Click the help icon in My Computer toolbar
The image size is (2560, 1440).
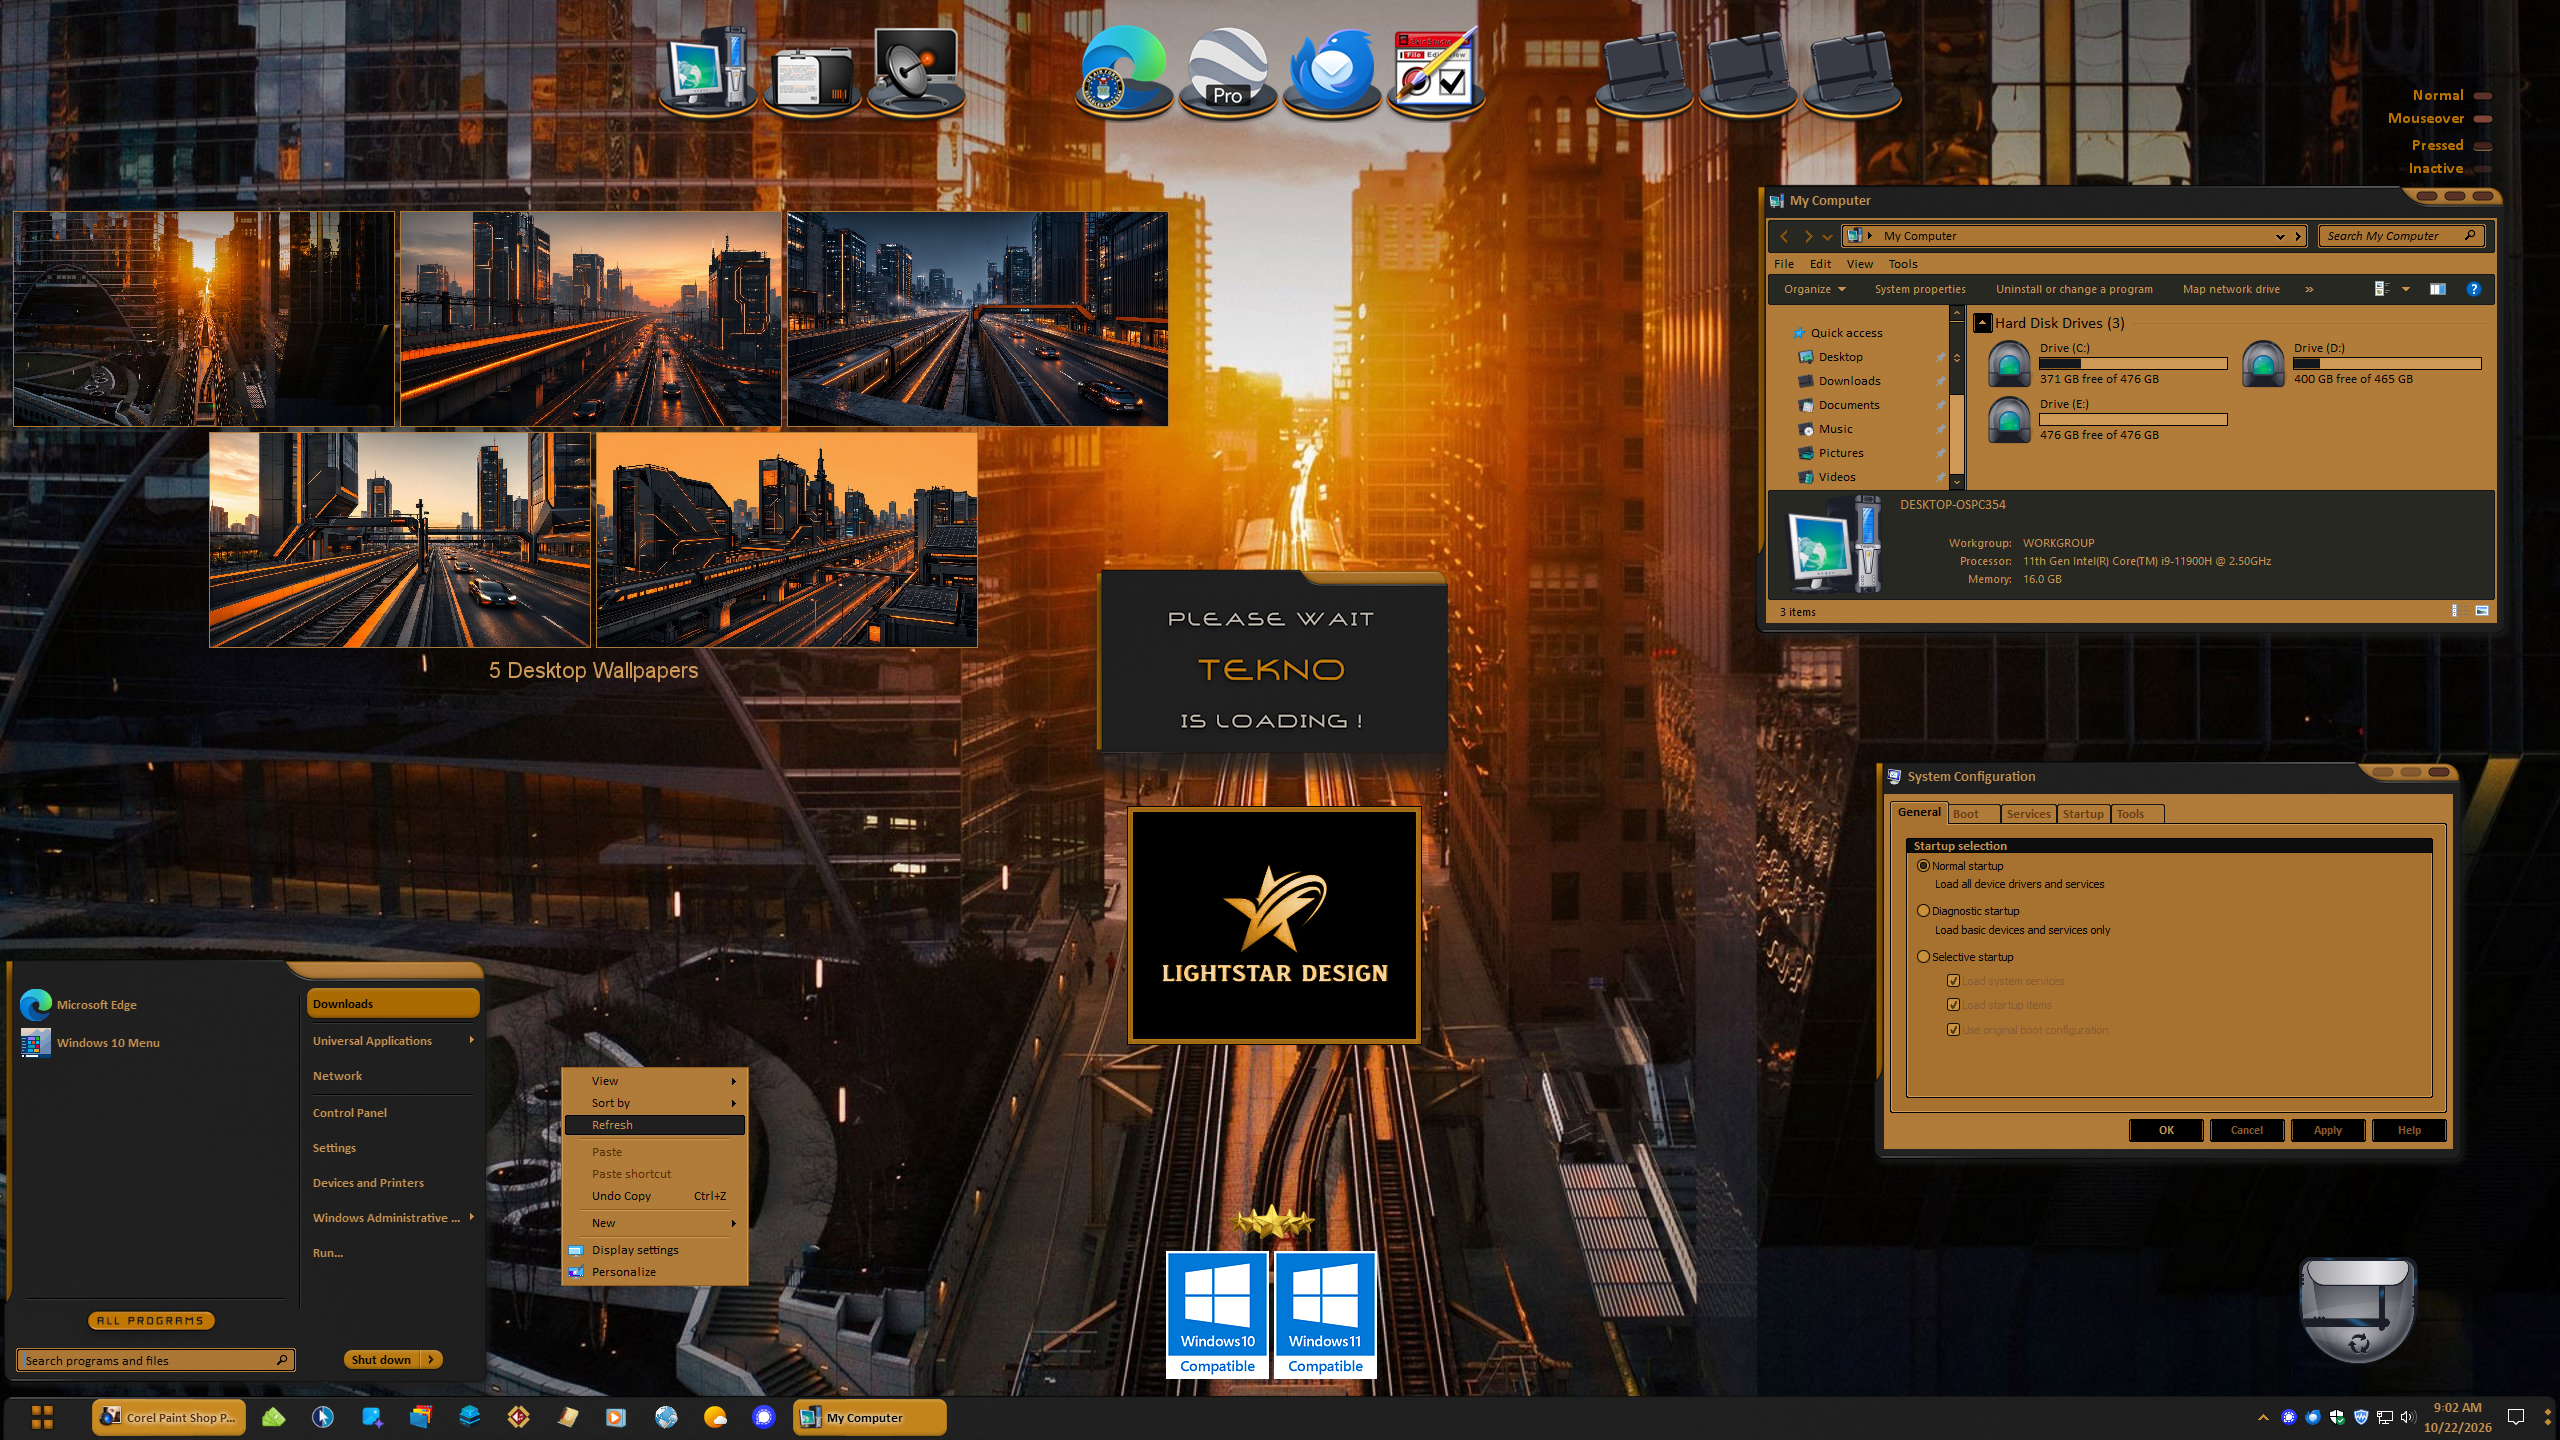2473,289
